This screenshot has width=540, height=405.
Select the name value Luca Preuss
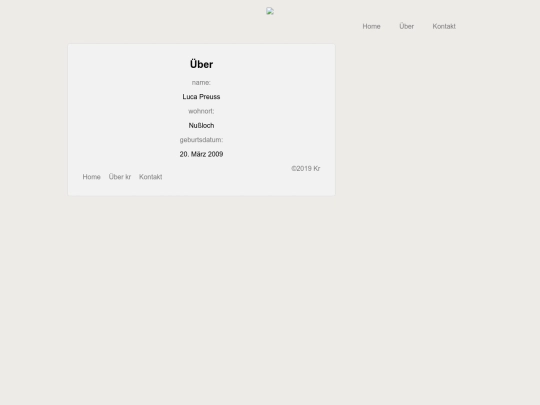click(201, 97)
